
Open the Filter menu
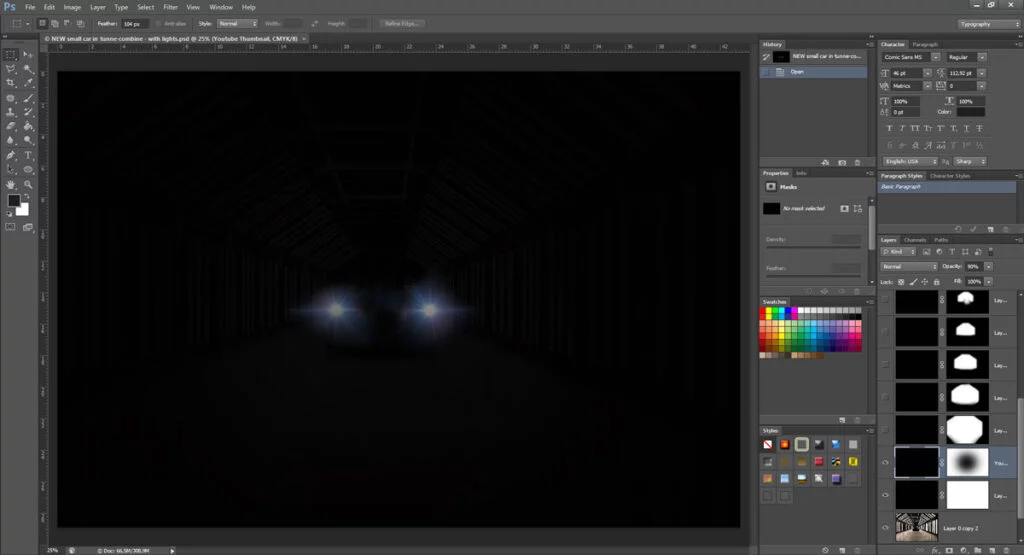[x=171, y=7]
